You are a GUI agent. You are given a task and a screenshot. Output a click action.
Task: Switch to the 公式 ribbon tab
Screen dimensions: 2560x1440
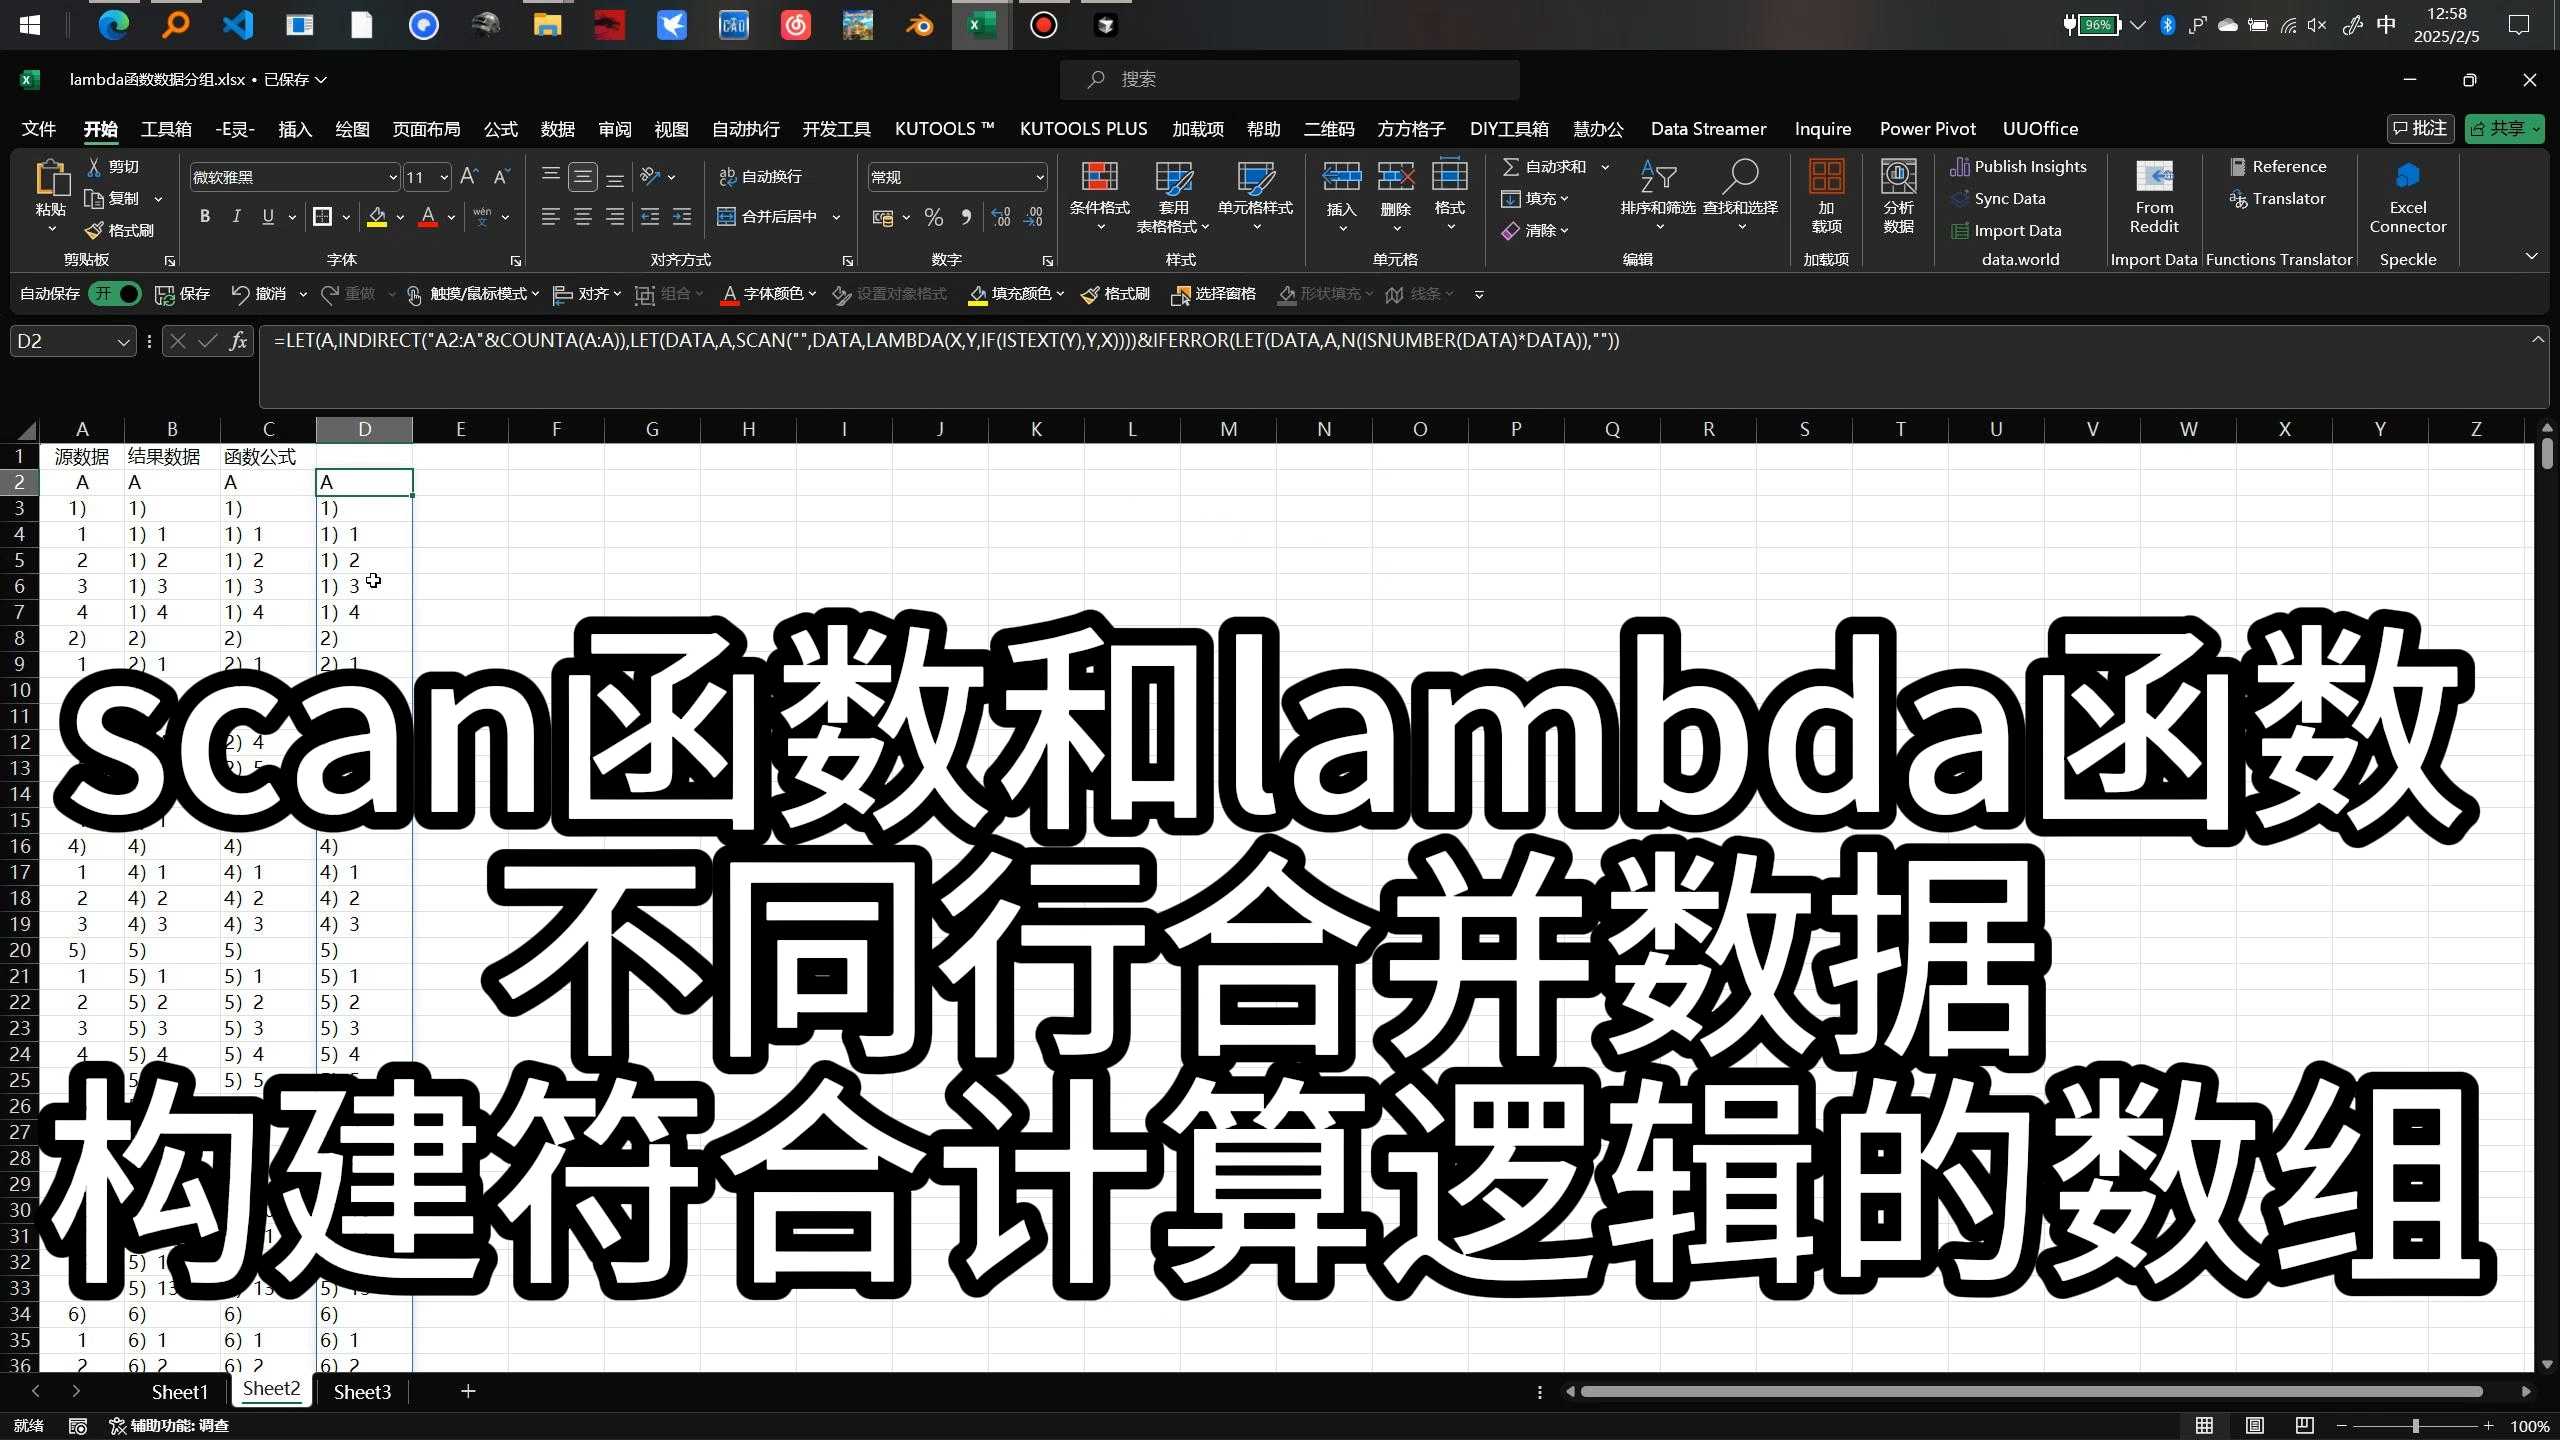(x=499, y=129)
